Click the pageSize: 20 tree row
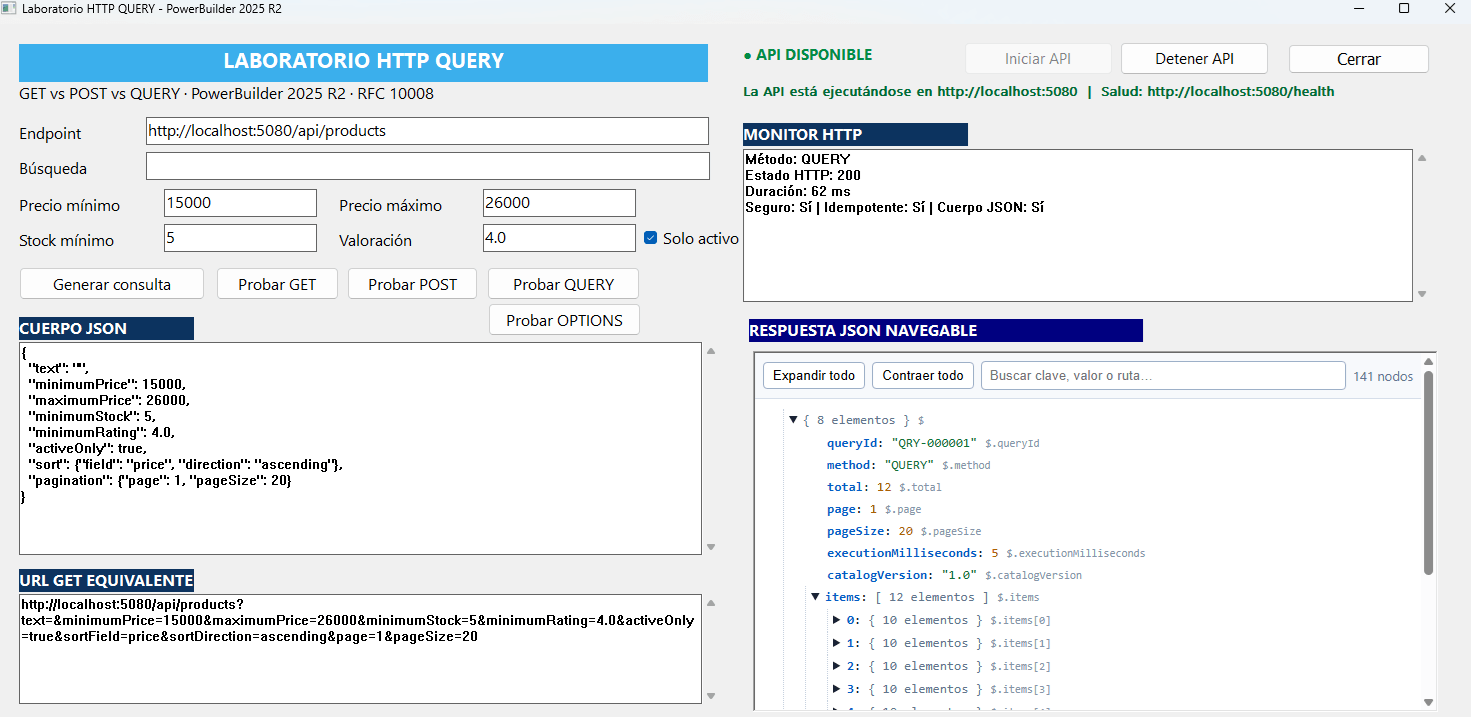This screenshot has height=717, width=1471. pos(904,531)
